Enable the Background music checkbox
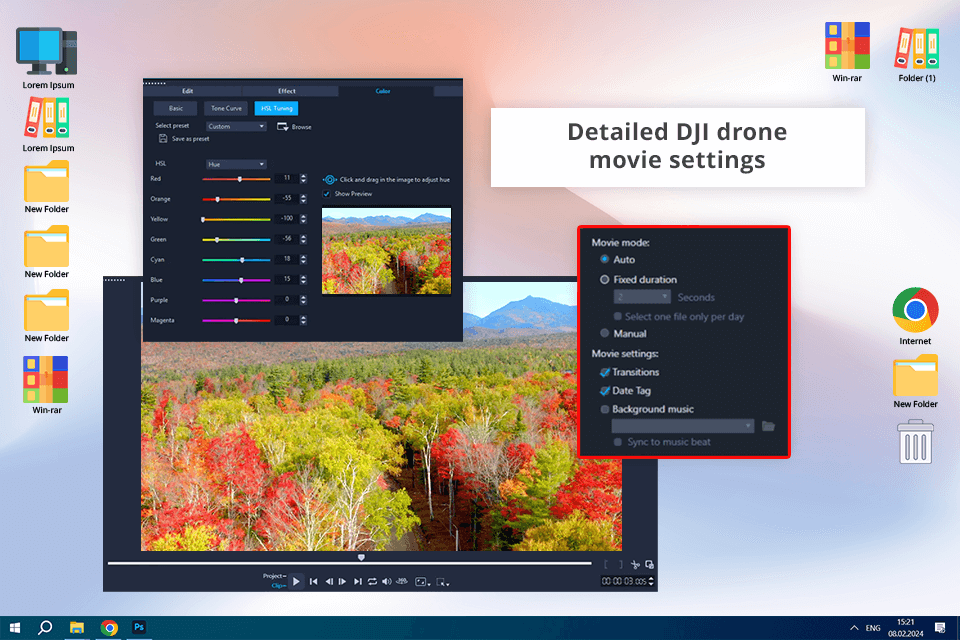Viewport: 960px width, 640px height. pyautogui.click(x=604, y=409)
